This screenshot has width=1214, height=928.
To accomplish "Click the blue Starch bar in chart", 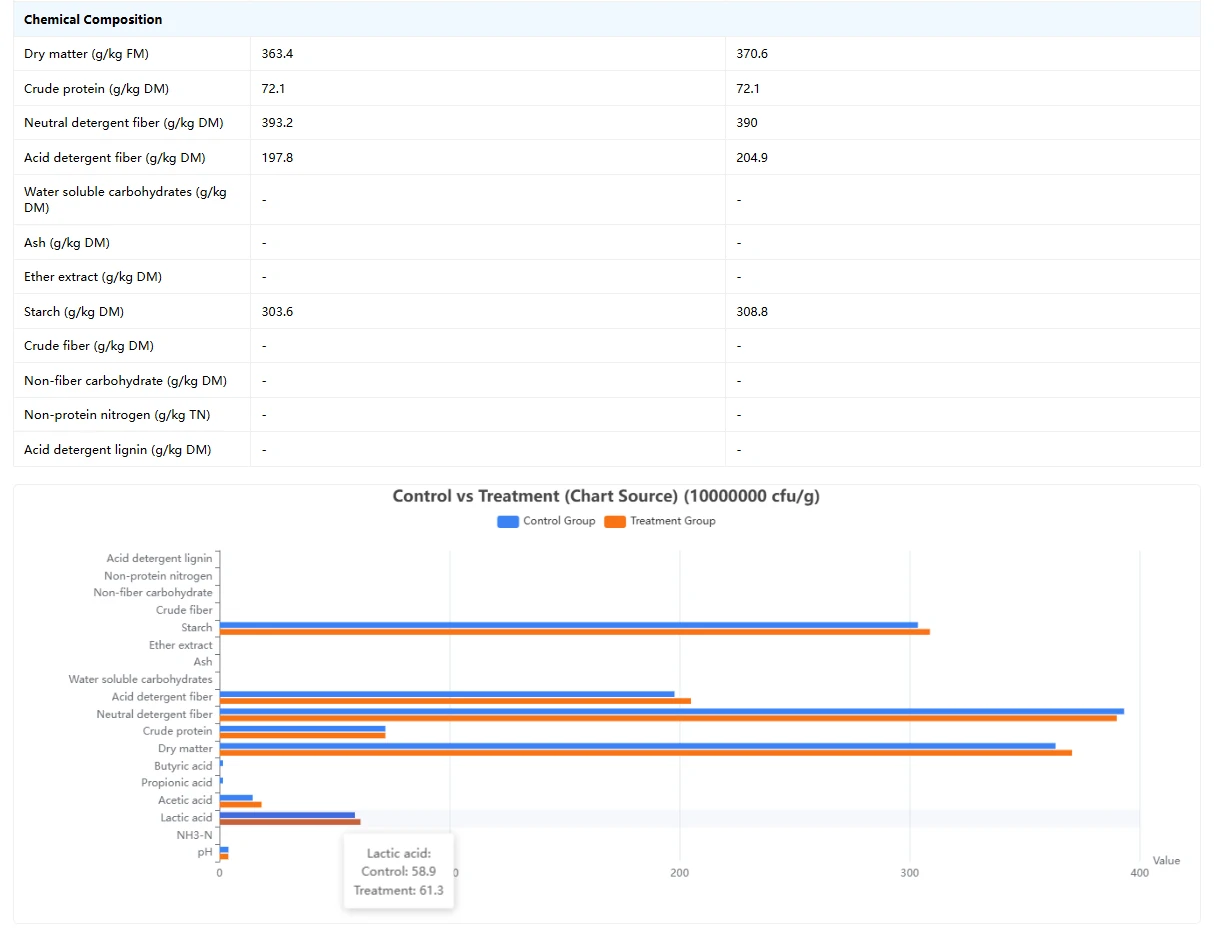I will pos(568,625).
